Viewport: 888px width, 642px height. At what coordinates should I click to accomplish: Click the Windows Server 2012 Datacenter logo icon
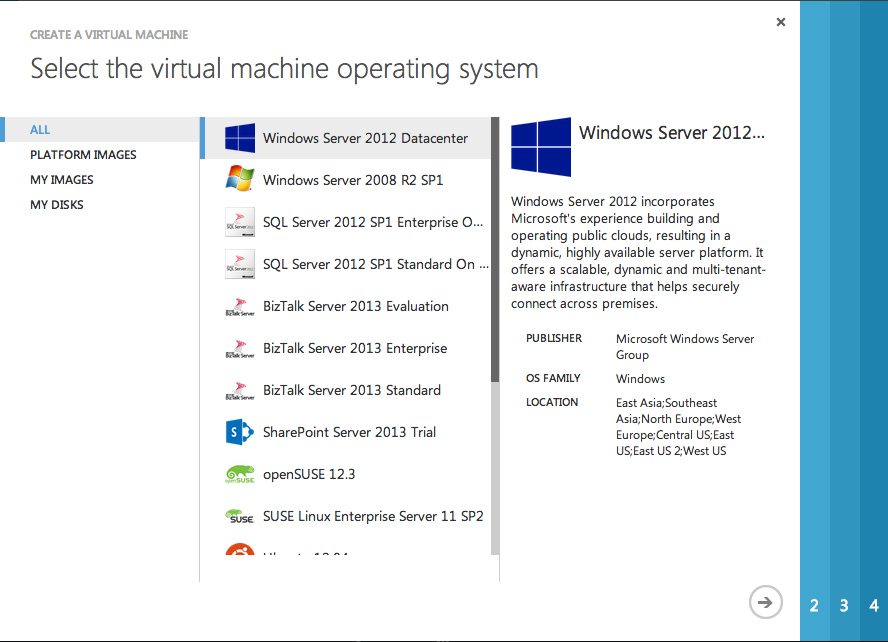coord(240,138)
